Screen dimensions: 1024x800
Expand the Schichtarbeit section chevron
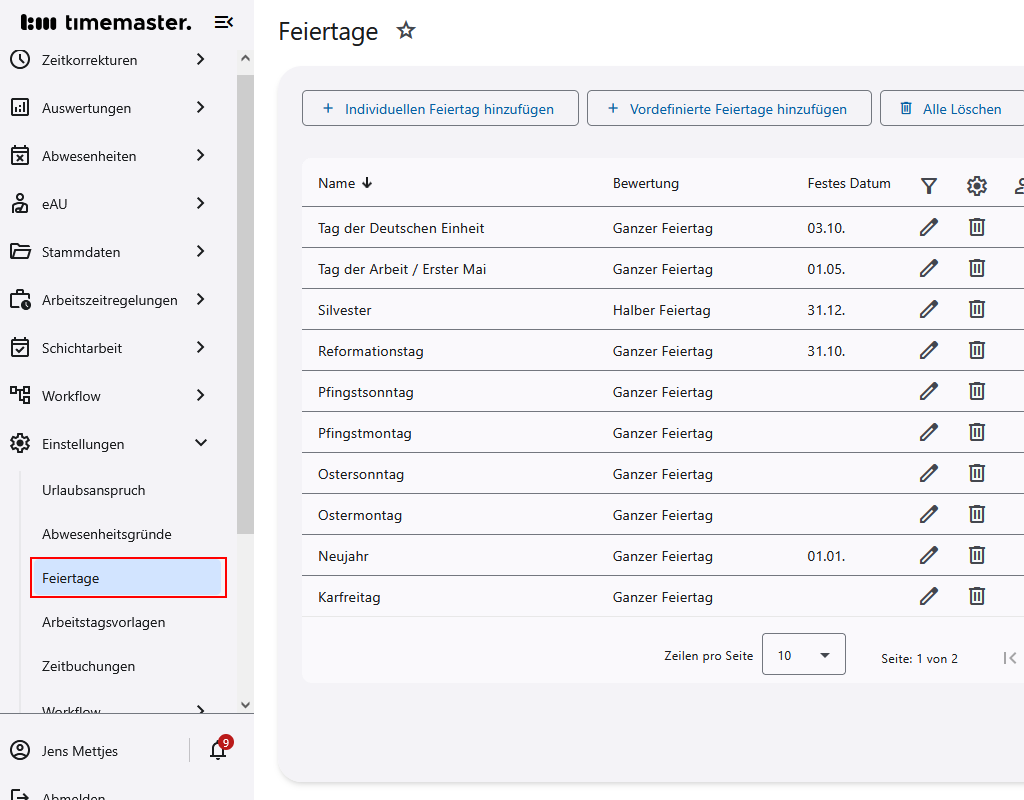pyautogui.click(x=200, y=347)
